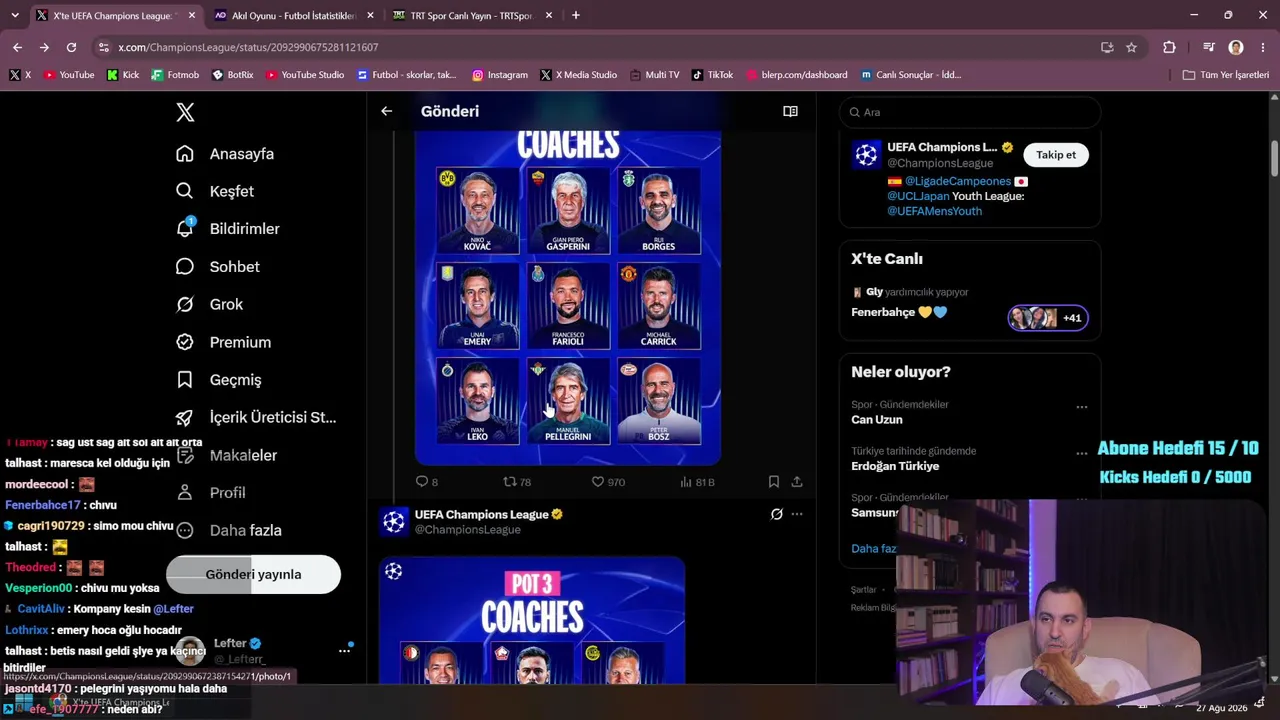1280x720 pixels.
Task: Open @UEFAMensYouth profile link
Action: [934, 211]
